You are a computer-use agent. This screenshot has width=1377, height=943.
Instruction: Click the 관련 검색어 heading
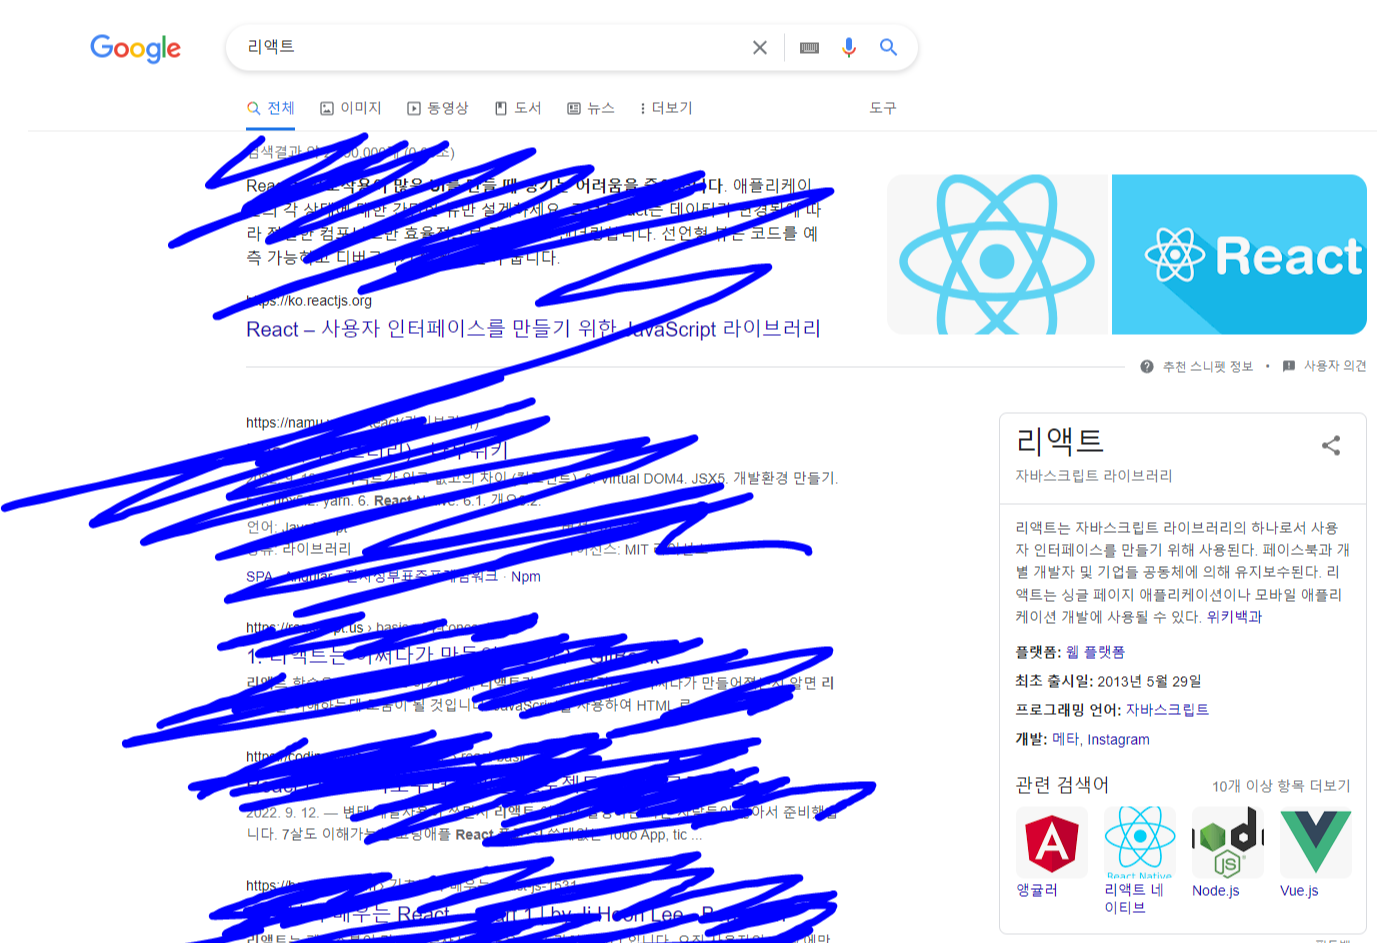(1062, 785)
